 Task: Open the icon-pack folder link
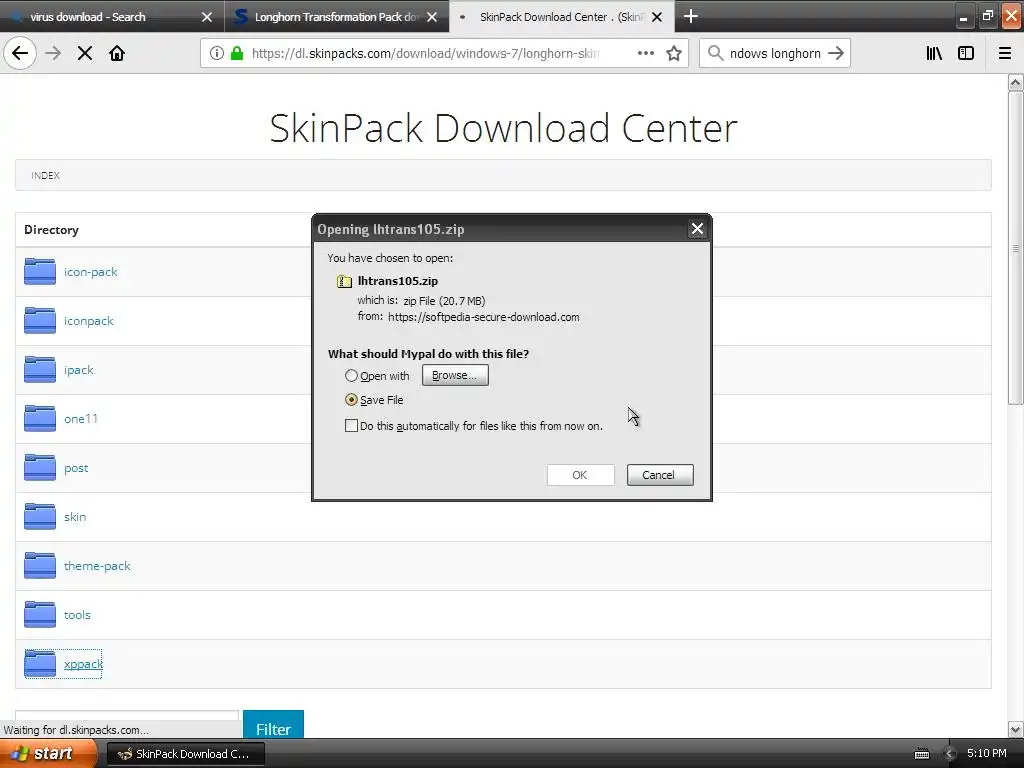click(91, 272)
